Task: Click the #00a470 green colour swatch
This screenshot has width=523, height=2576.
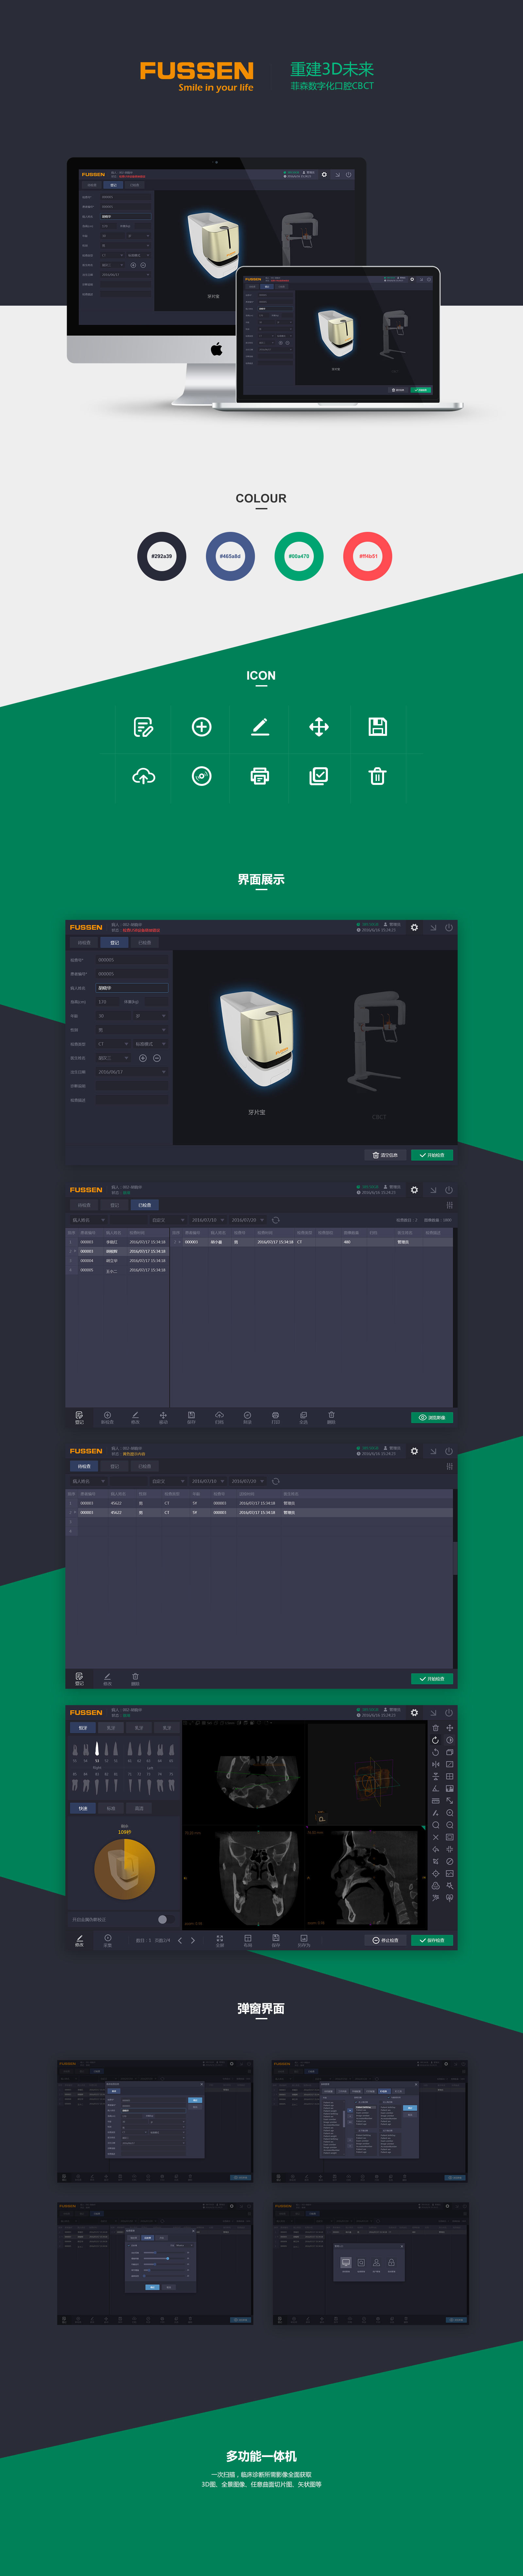Action: click(299, 556)
